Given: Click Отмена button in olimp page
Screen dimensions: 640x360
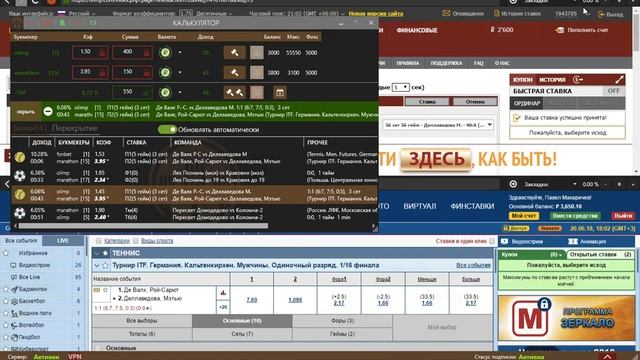Looking at the screenshot, I should click(x=475, y=102).
